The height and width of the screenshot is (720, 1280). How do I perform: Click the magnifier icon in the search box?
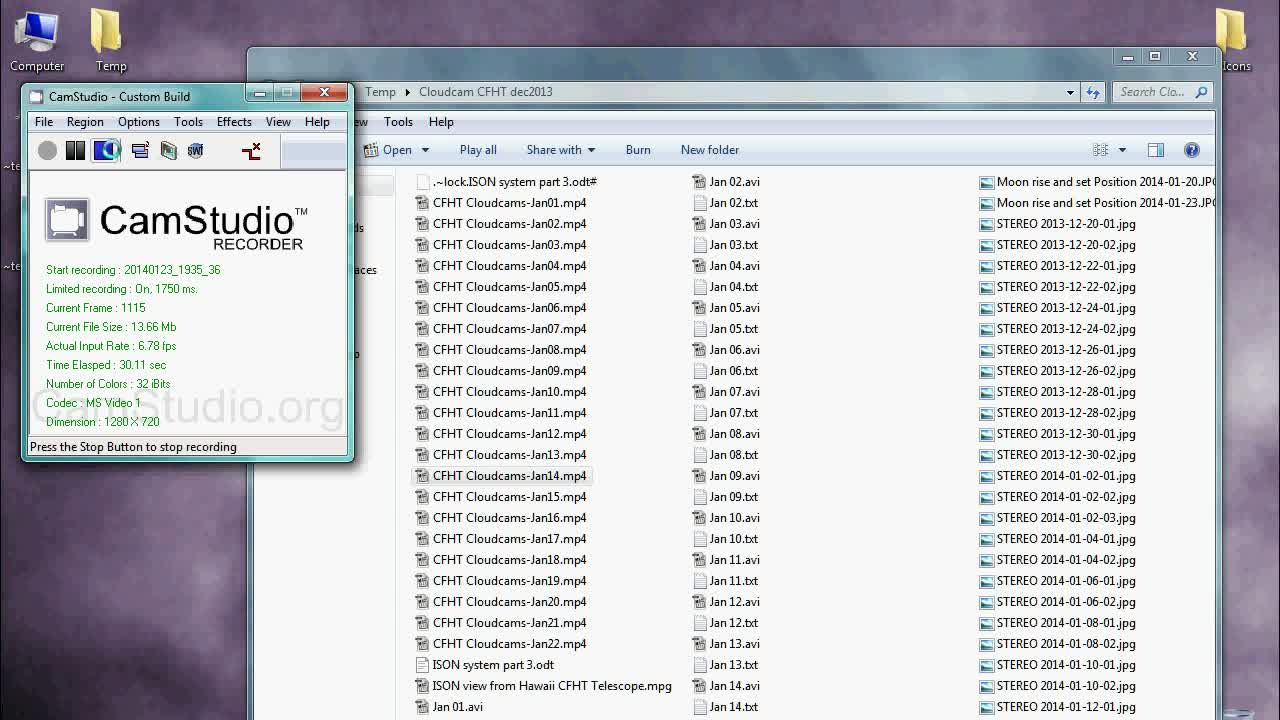click(1202, 92)
